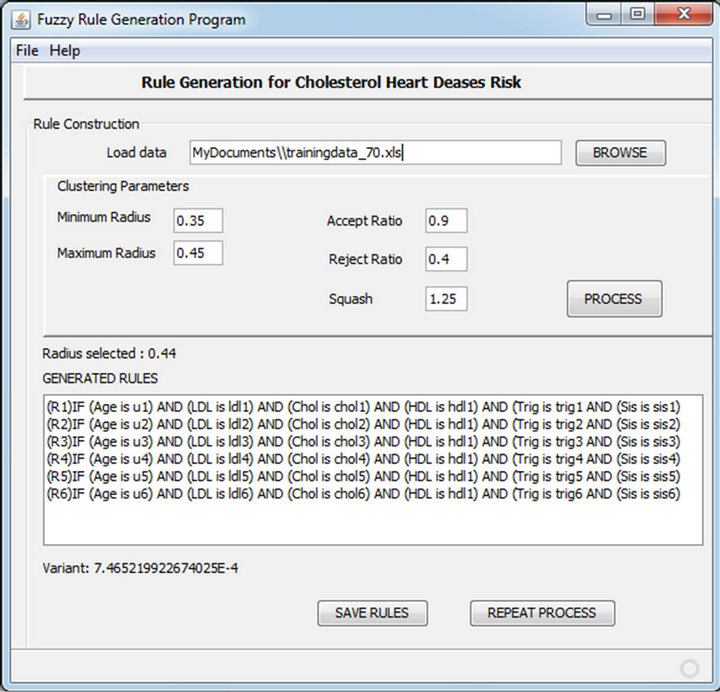Click the Minimum Radius field showing 0.35
Image resolution: width=720 pixels, height=692 pixels.
tap(198, 220)
